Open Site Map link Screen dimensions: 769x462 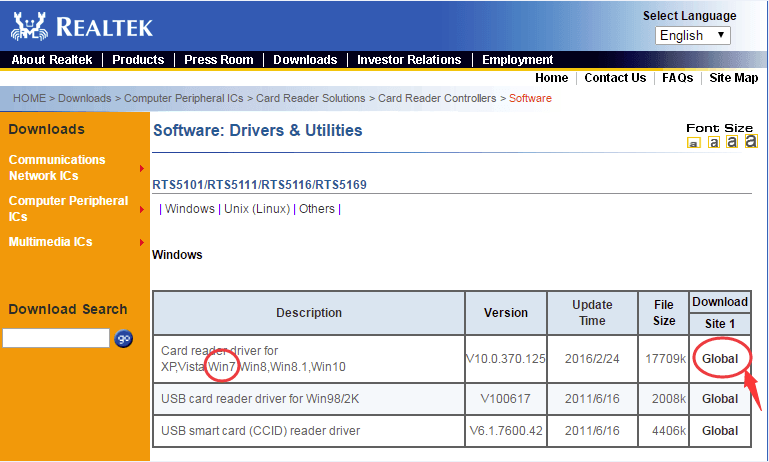[734, 78]
